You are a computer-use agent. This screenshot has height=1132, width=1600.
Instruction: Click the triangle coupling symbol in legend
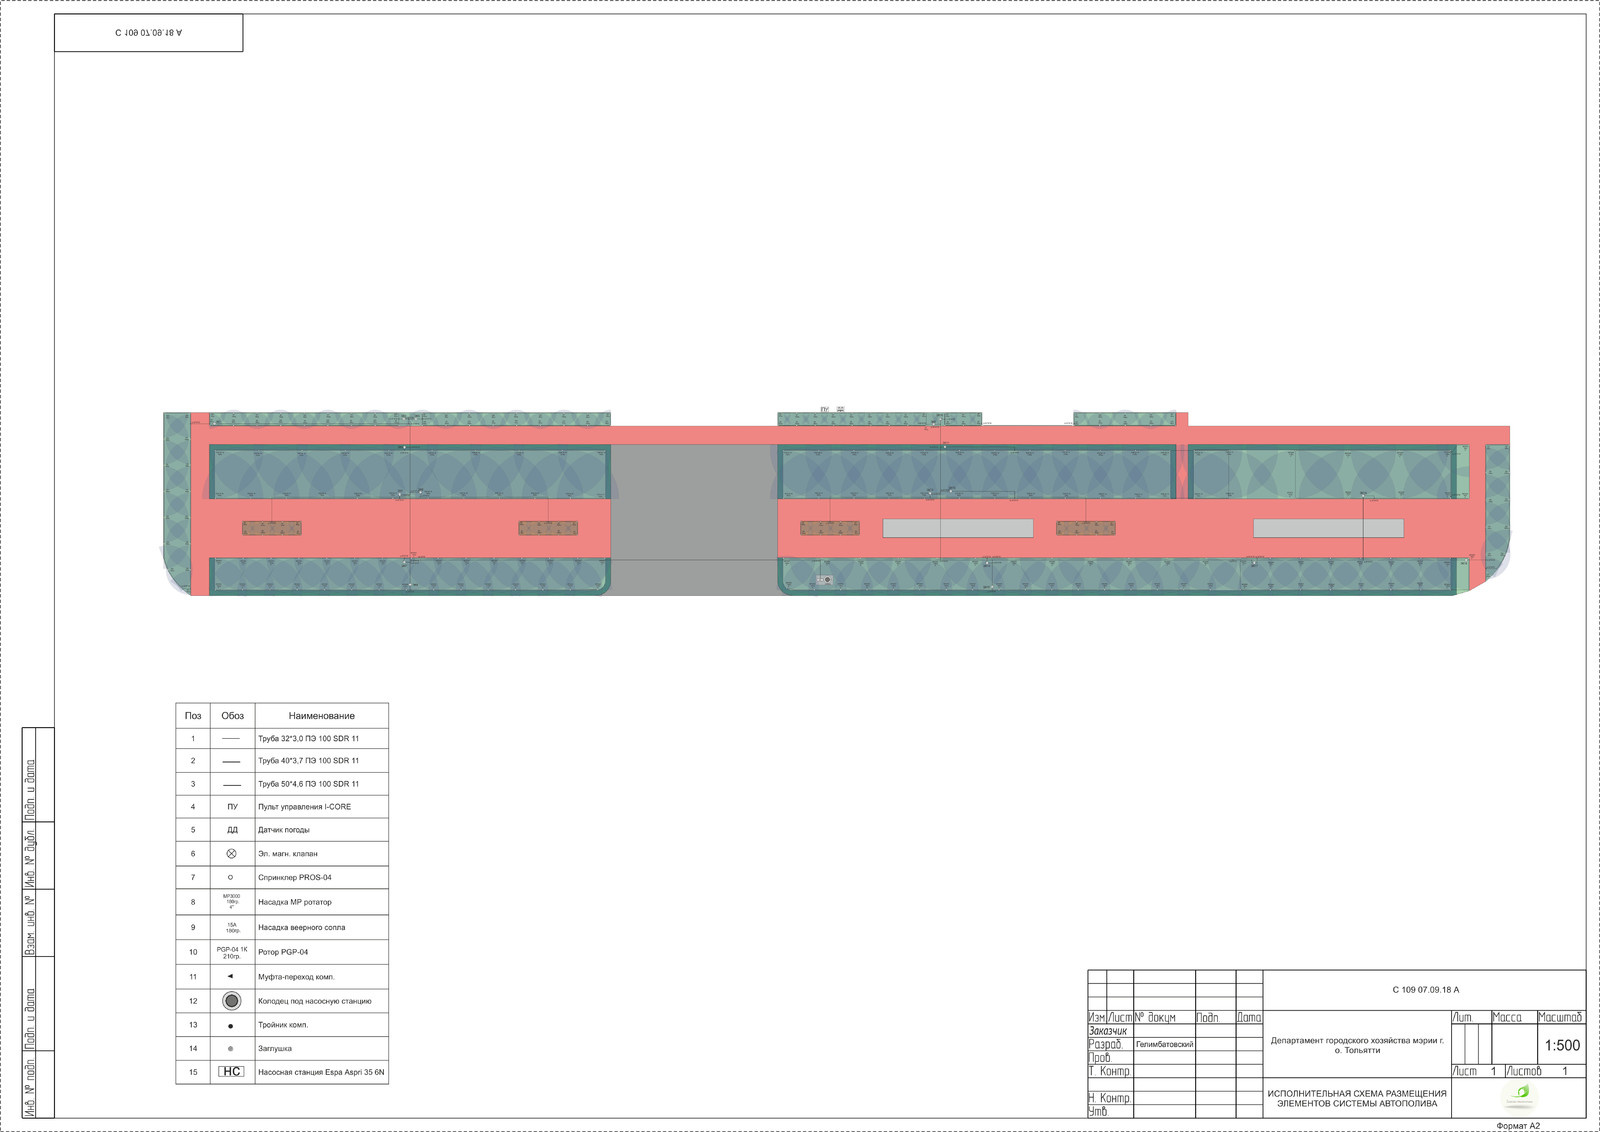point(231,977)
